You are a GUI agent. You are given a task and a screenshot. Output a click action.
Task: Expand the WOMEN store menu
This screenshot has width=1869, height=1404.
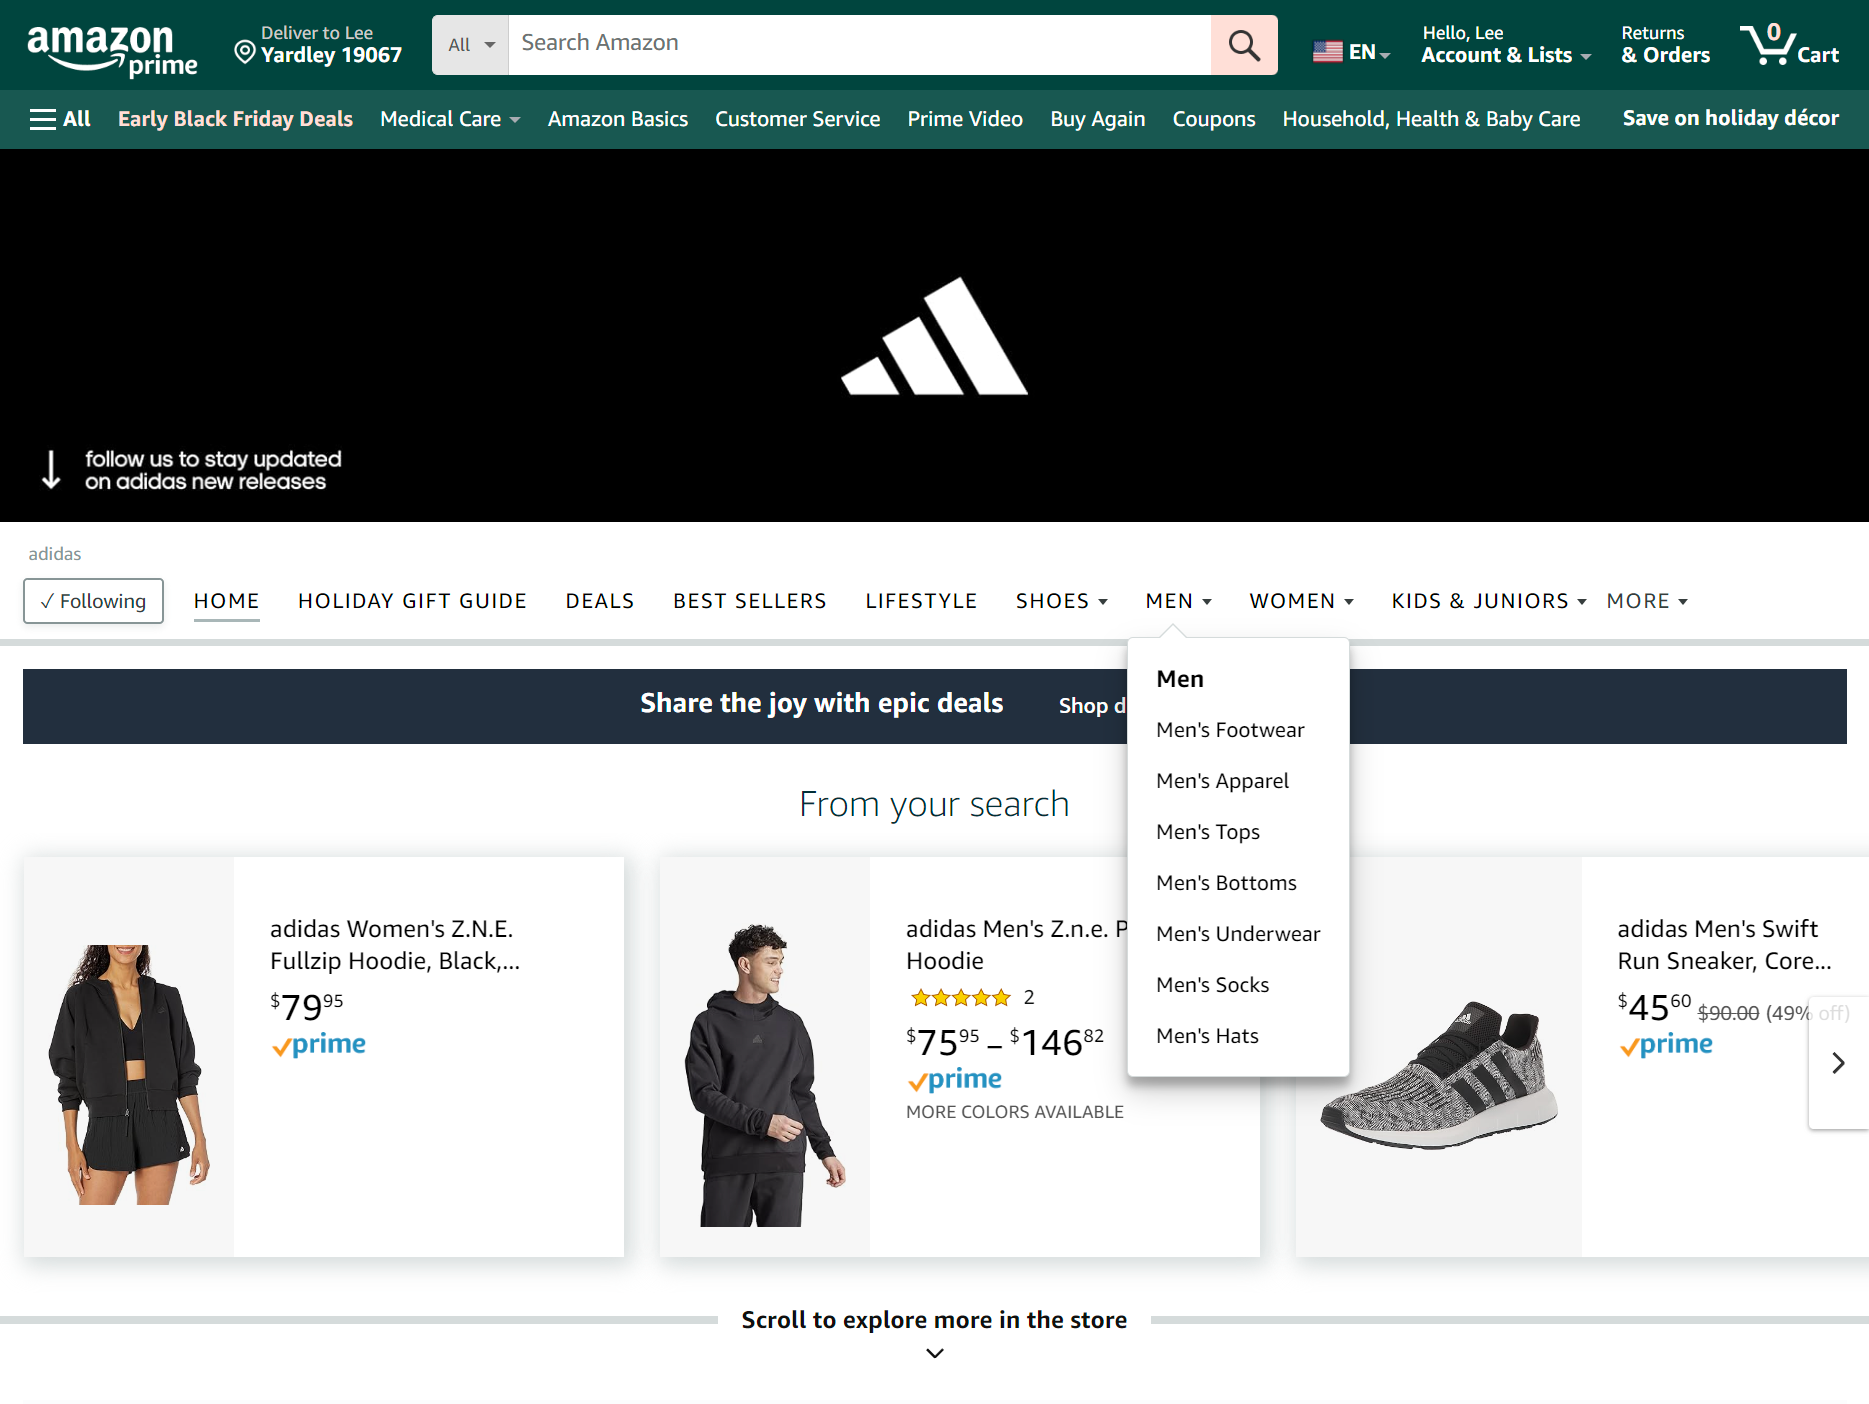(1301, 601)
